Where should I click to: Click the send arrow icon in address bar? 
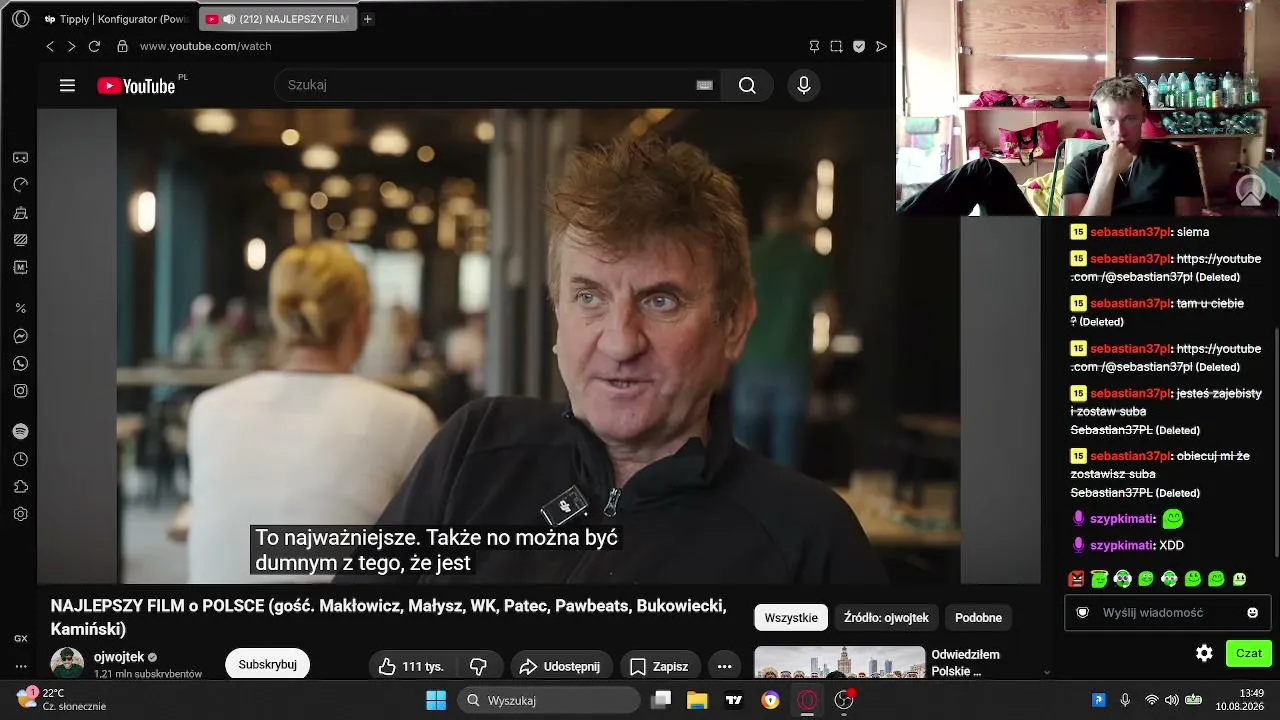(x=881, y=46)
